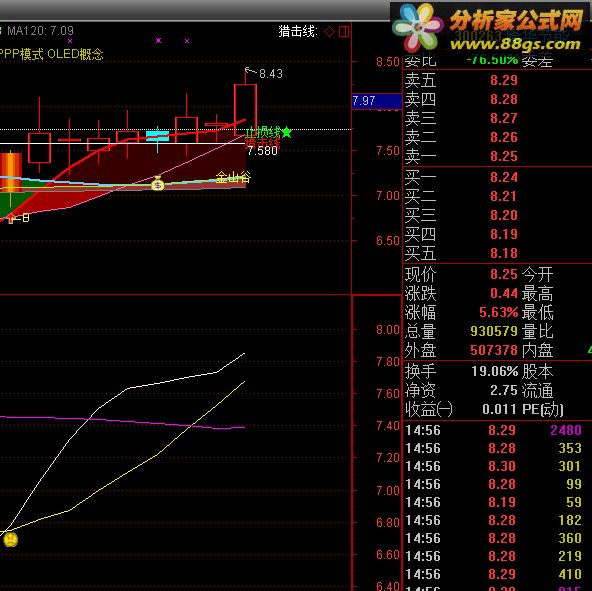592x591 pixels.
Task: Click the 金山谷 yellow label
Action: pyautogui.click(x=233, y=177)
